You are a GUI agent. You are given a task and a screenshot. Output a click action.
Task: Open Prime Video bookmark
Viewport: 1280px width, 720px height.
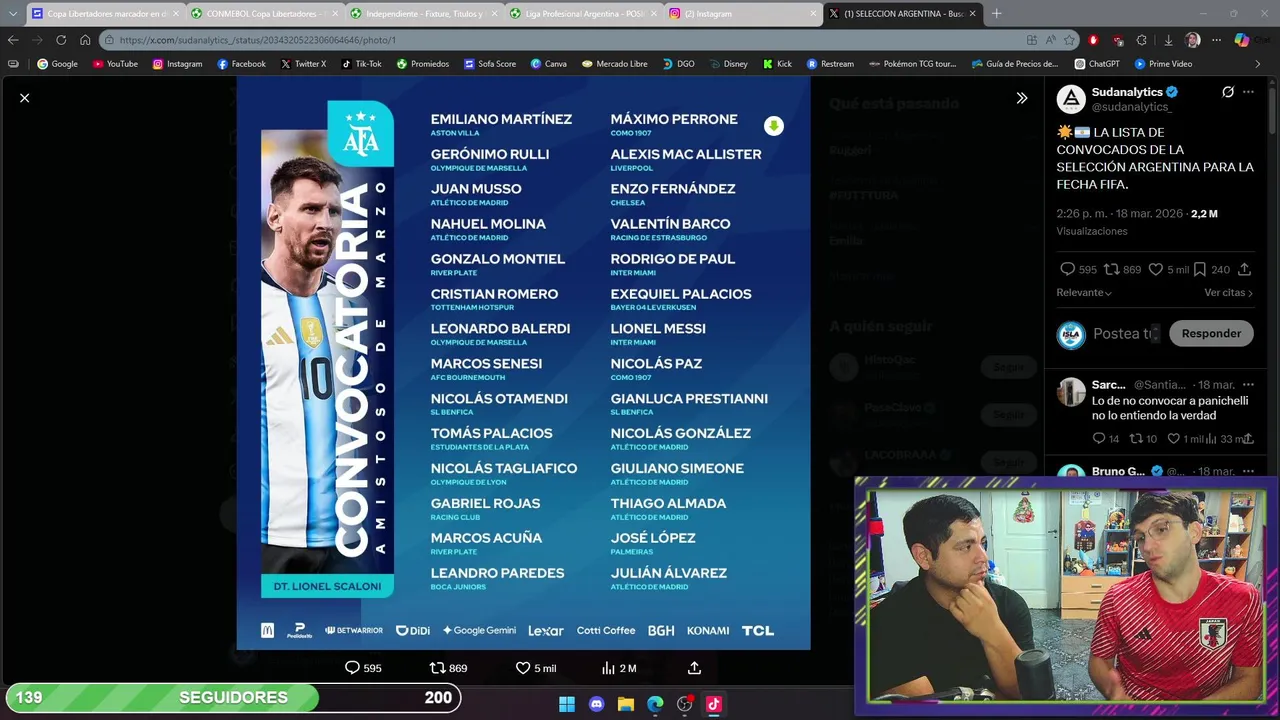click(x=1163, y=64)
